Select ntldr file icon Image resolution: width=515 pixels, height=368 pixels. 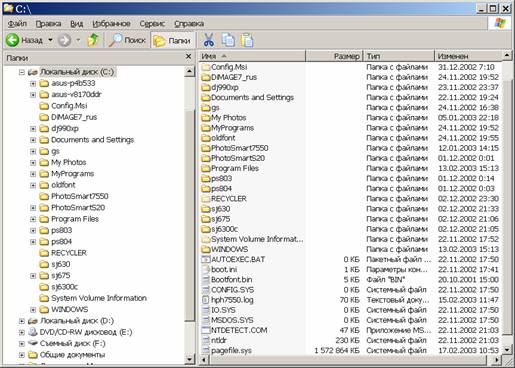(x=205, y=340)
